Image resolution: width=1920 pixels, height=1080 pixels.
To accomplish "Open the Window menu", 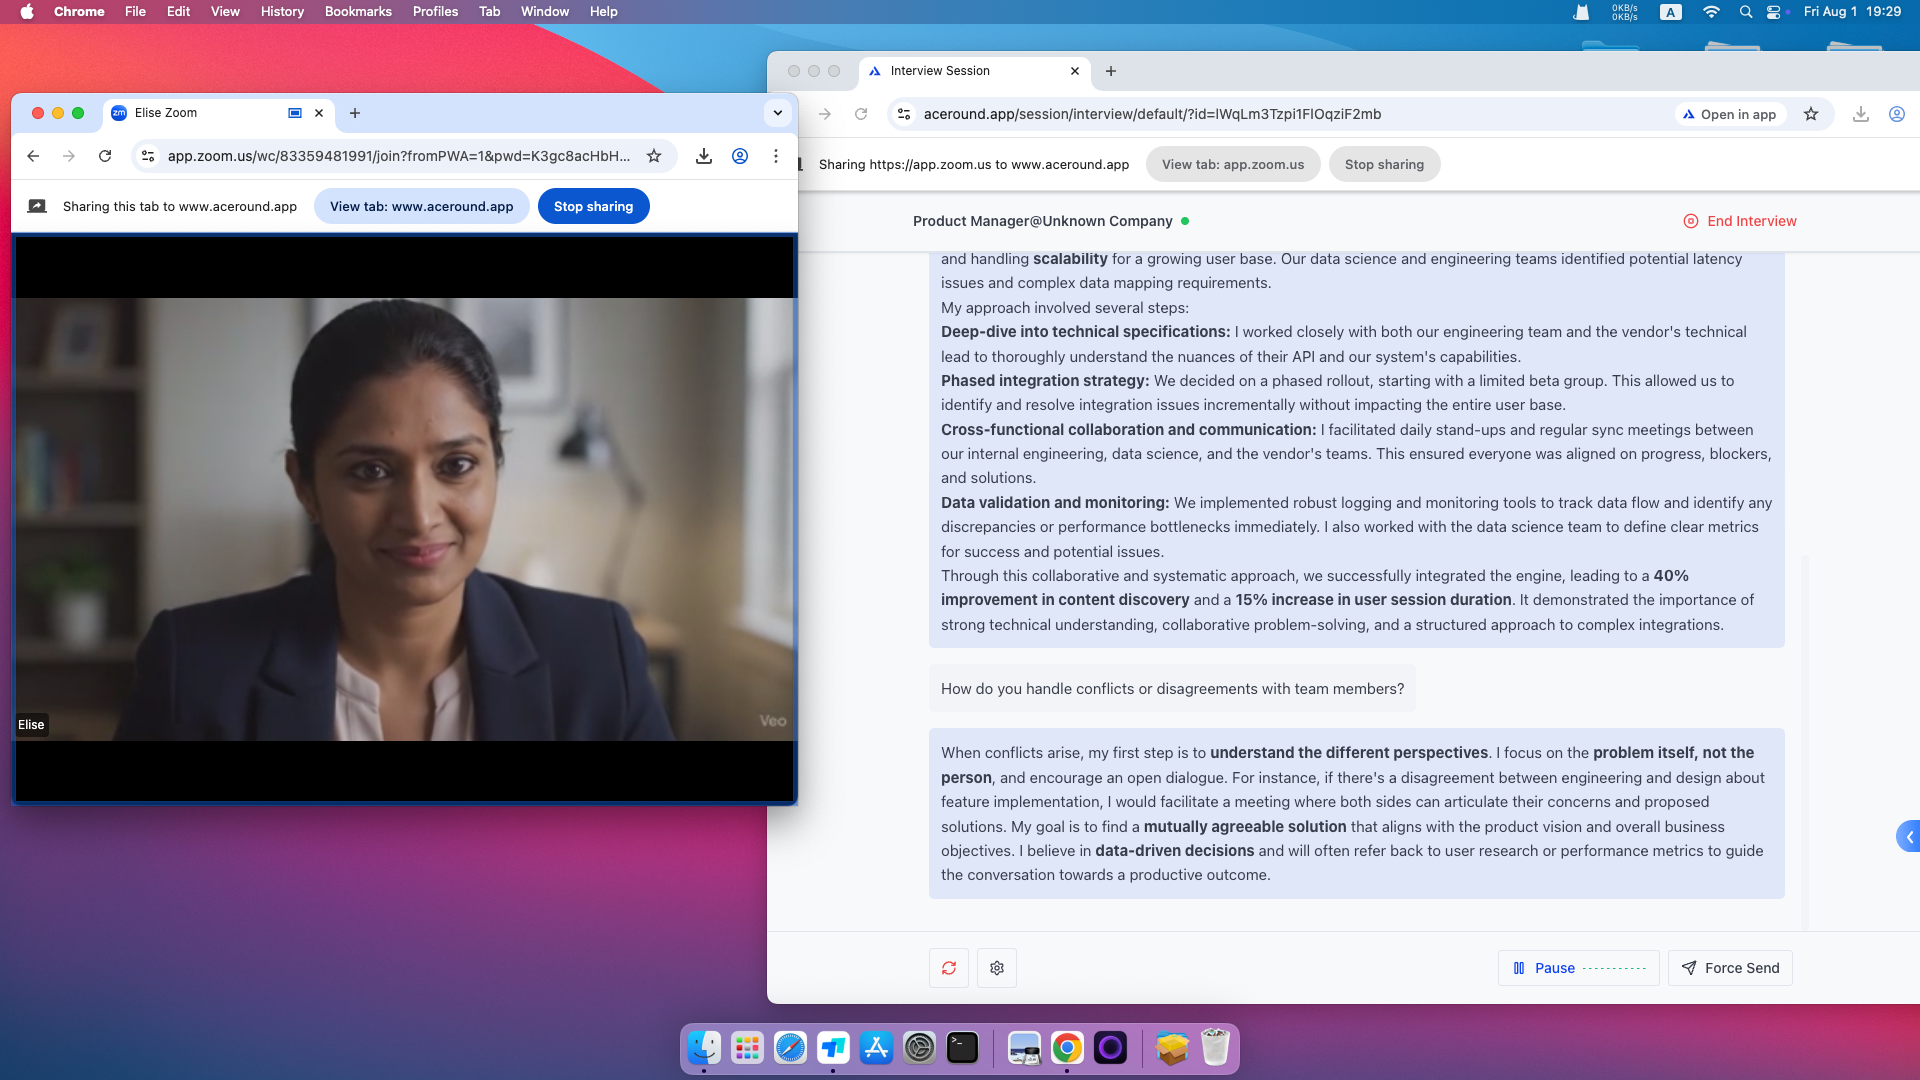I will coord(545,12).
